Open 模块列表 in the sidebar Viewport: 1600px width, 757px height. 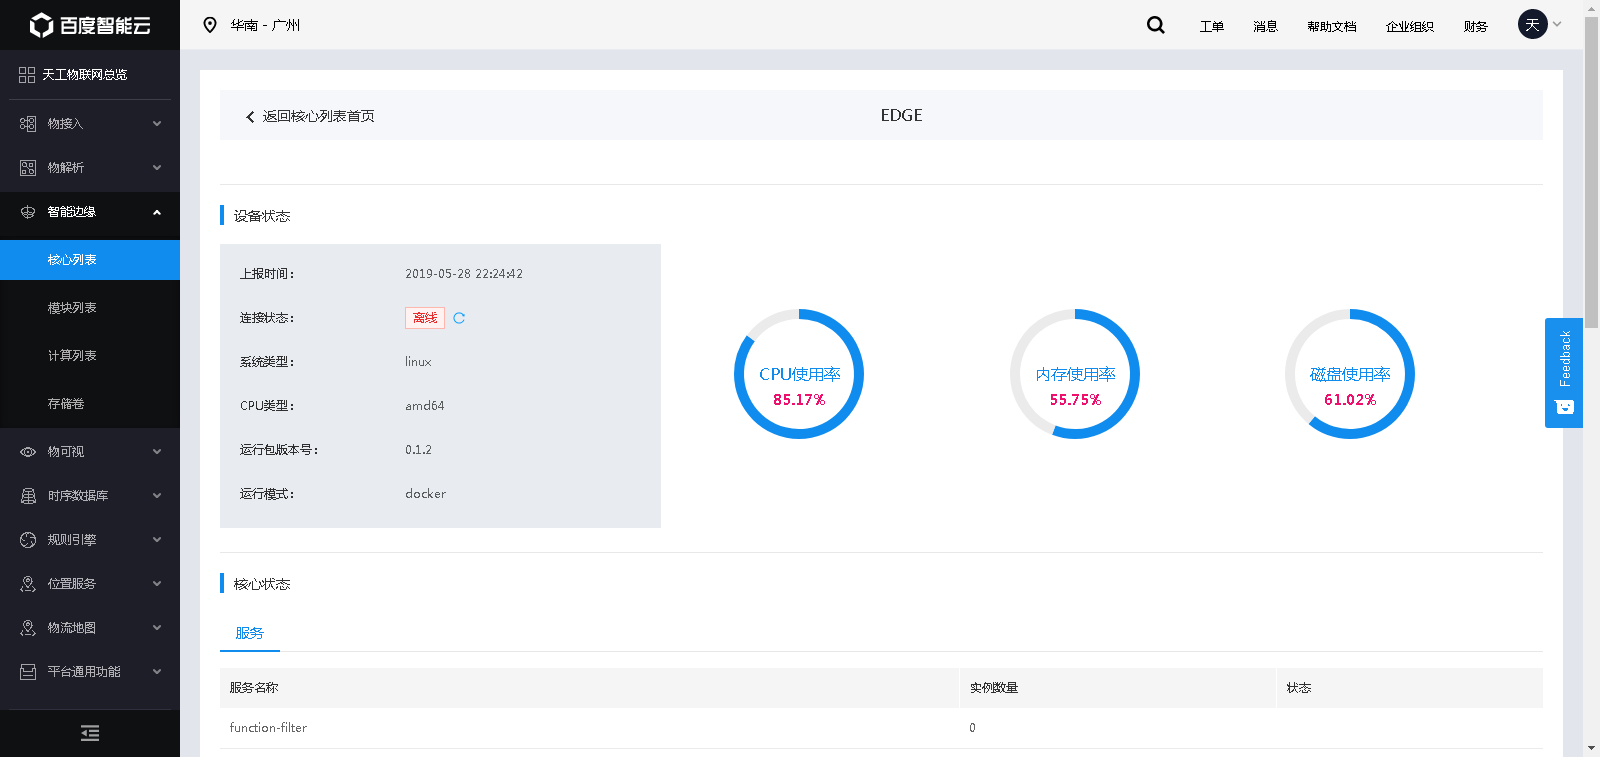[x=90, y=308]
